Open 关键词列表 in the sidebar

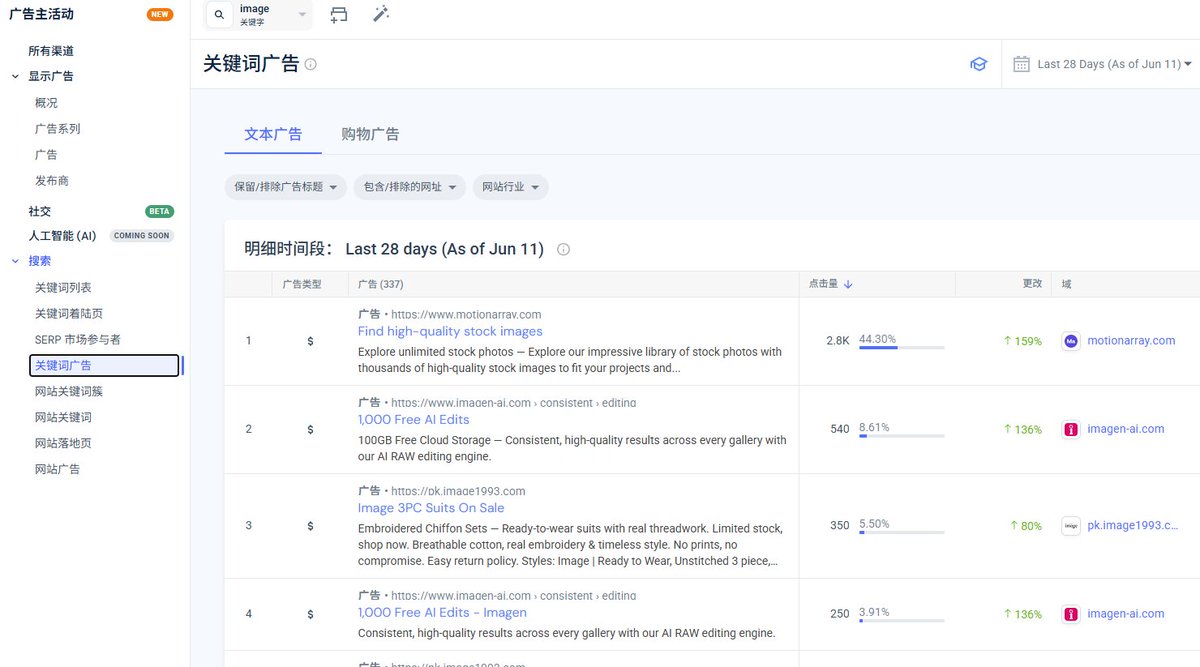click(63, 288)
